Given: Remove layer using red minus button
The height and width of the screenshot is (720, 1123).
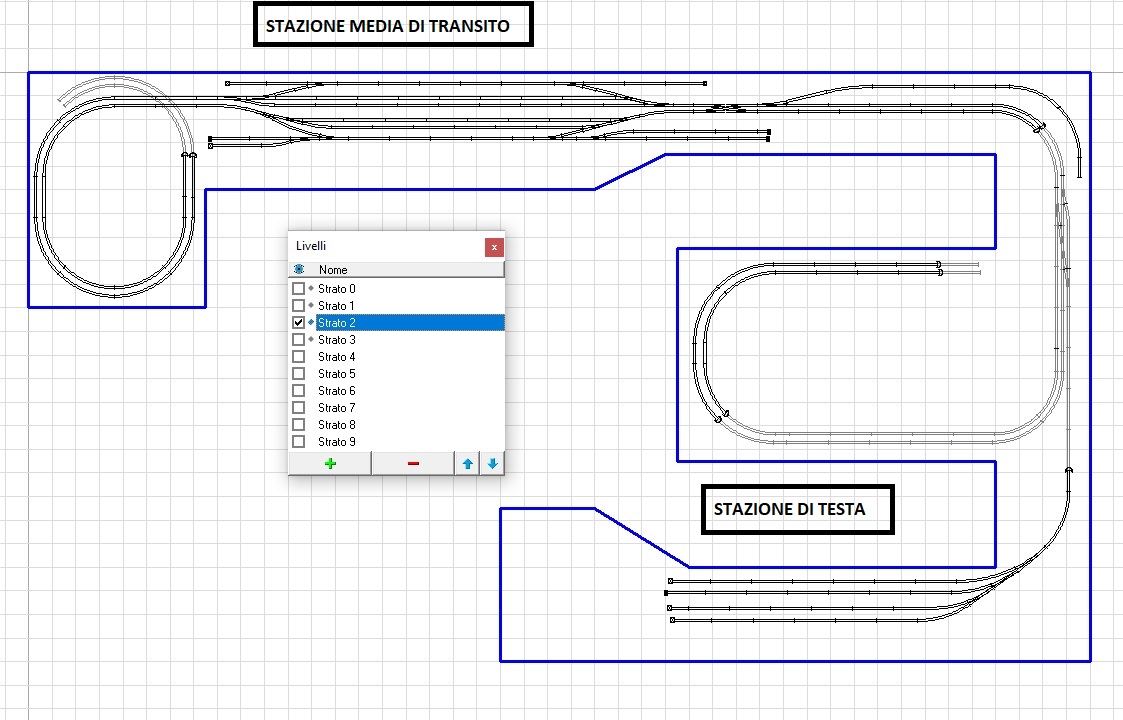Looking at the screenshot, I should point(413,463).
